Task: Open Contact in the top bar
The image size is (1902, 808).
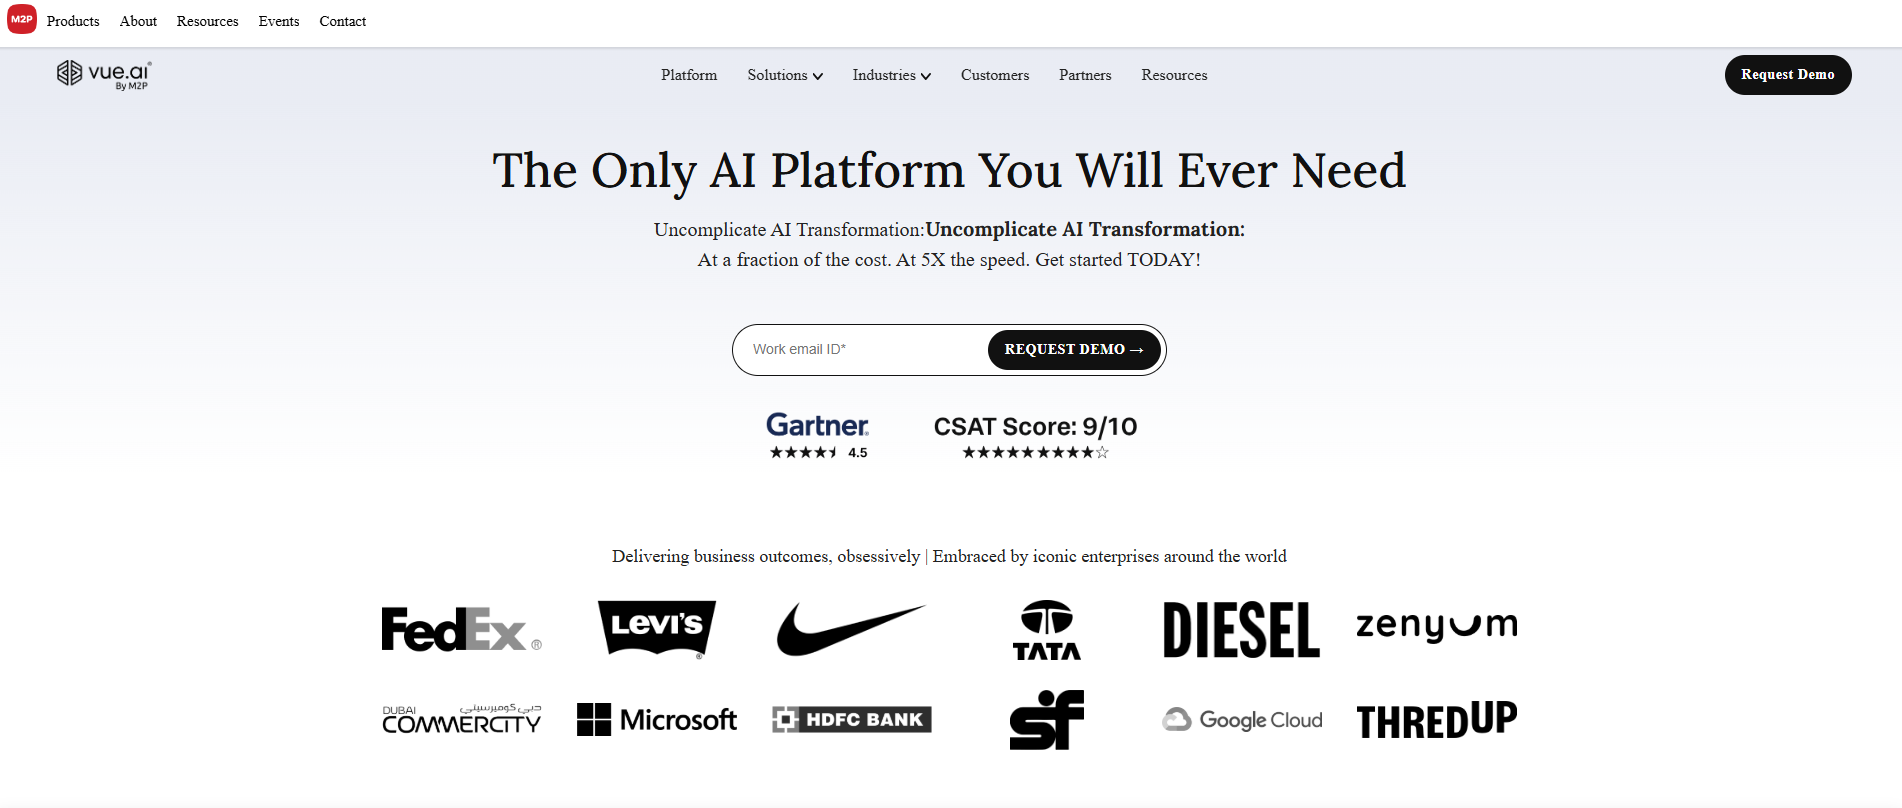Action: click(x=343, y=21)
